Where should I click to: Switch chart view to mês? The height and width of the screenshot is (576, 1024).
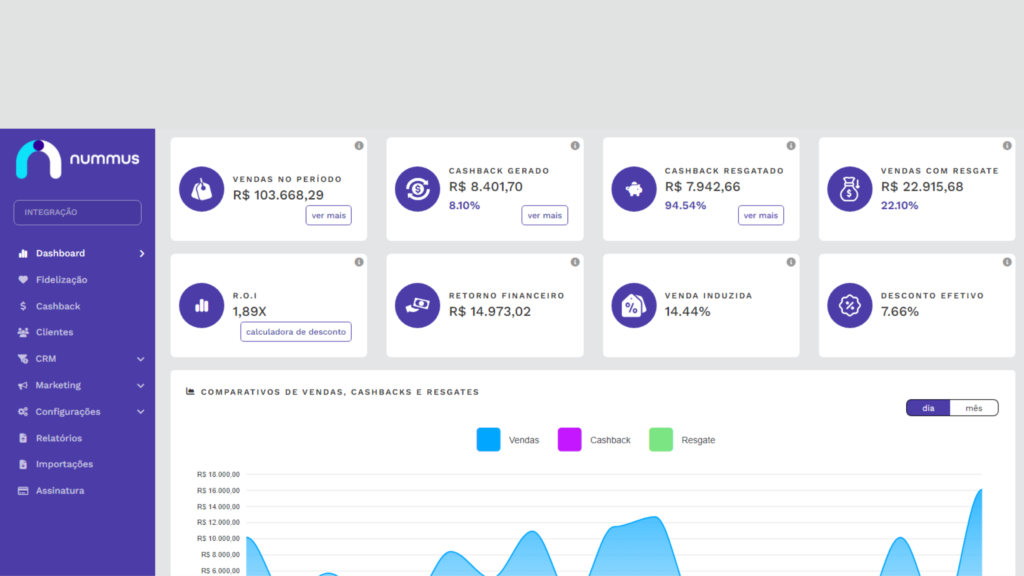(973, 408)
